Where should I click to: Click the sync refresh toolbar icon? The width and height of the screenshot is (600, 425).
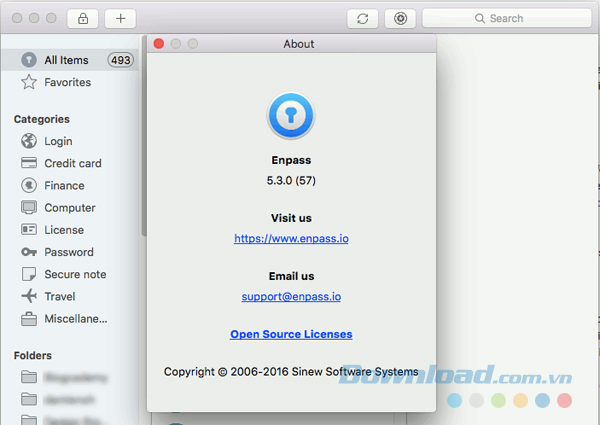362,18
